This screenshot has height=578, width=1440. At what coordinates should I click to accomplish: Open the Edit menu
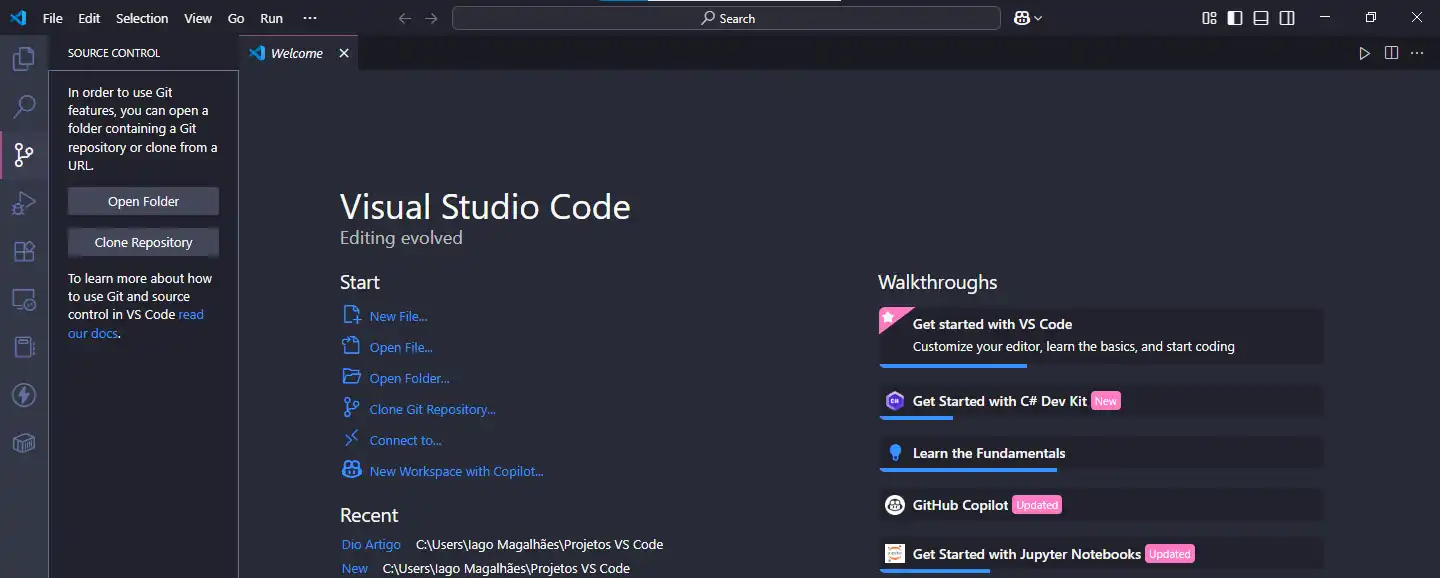click(x=89, y=18)
